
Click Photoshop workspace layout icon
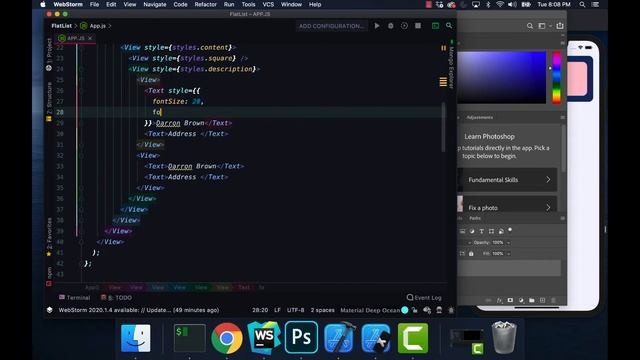coord(542,26)
